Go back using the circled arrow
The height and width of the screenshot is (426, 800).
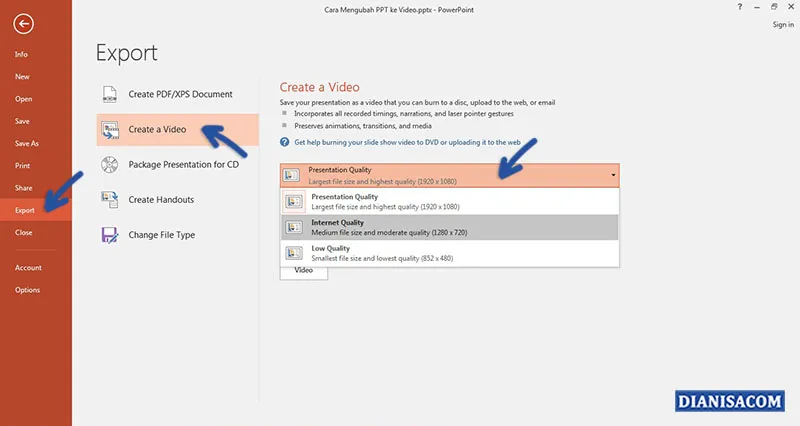pos(23,24)
